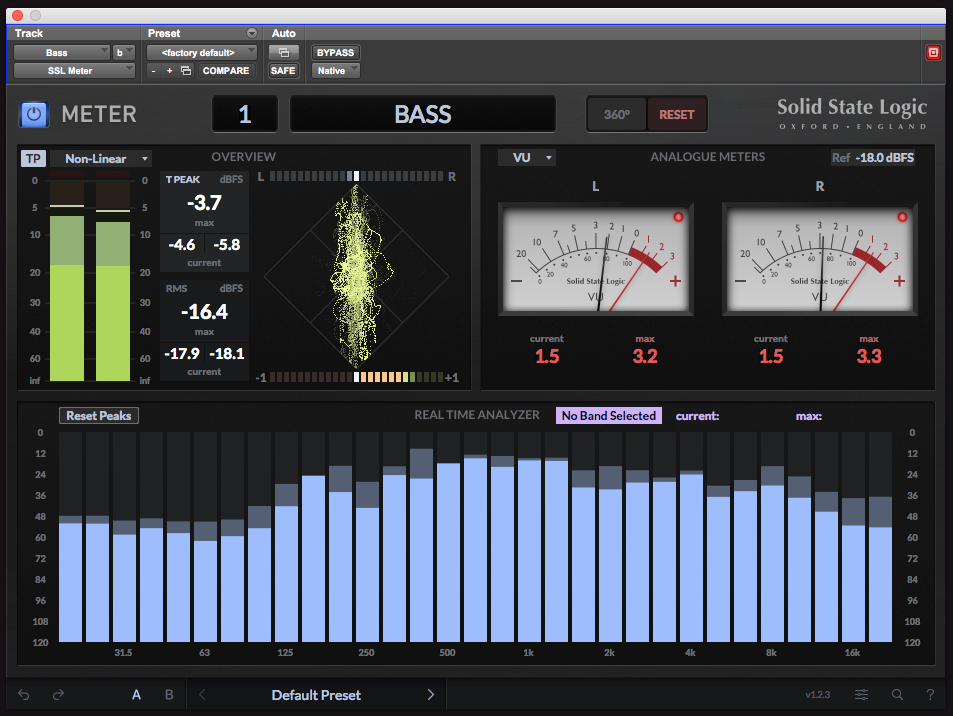Screen dimensions: 953x716
Task: Open the VU meter type dropdown
Action: pyautogui.click(x=526, y=157)
